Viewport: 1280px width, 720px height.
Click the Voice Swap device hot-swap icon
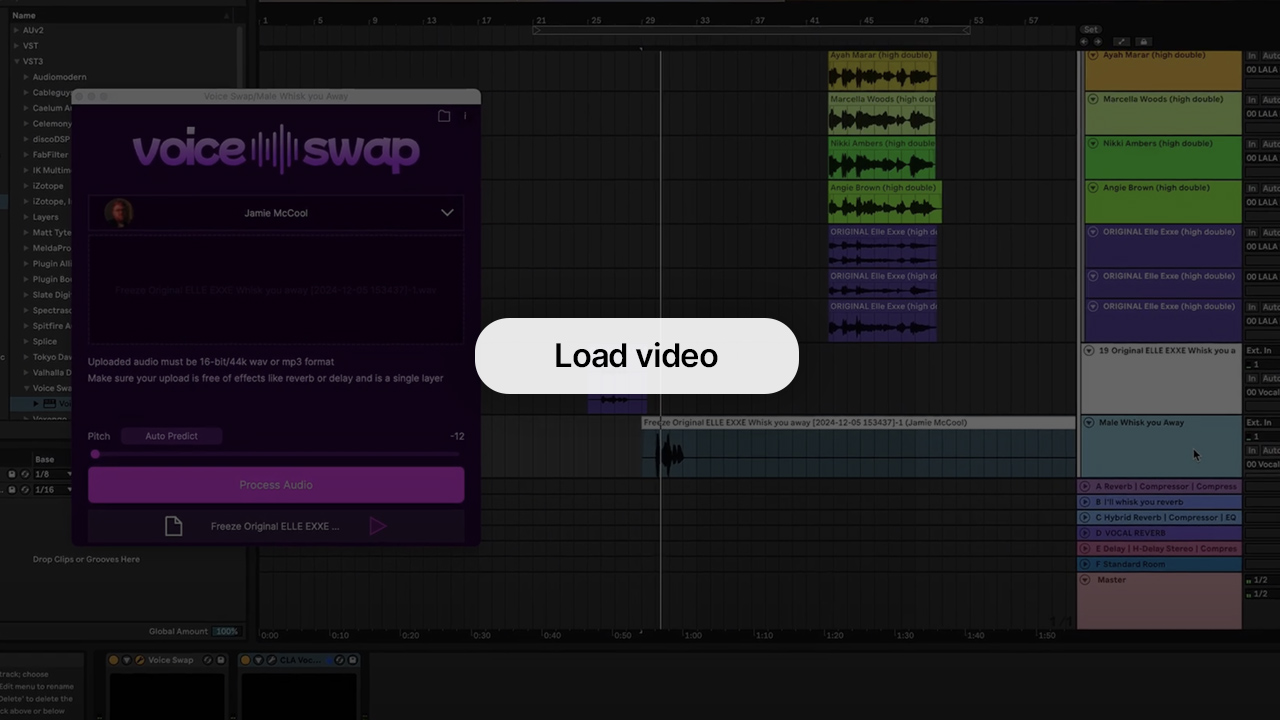tap(208, 660)
